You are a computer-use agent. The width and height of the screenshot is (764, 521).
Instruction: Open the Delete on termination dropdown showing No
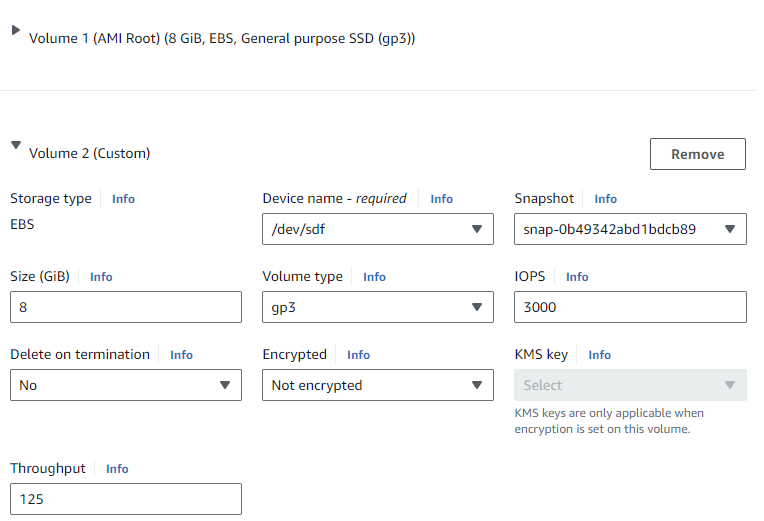tap(126, 385)
